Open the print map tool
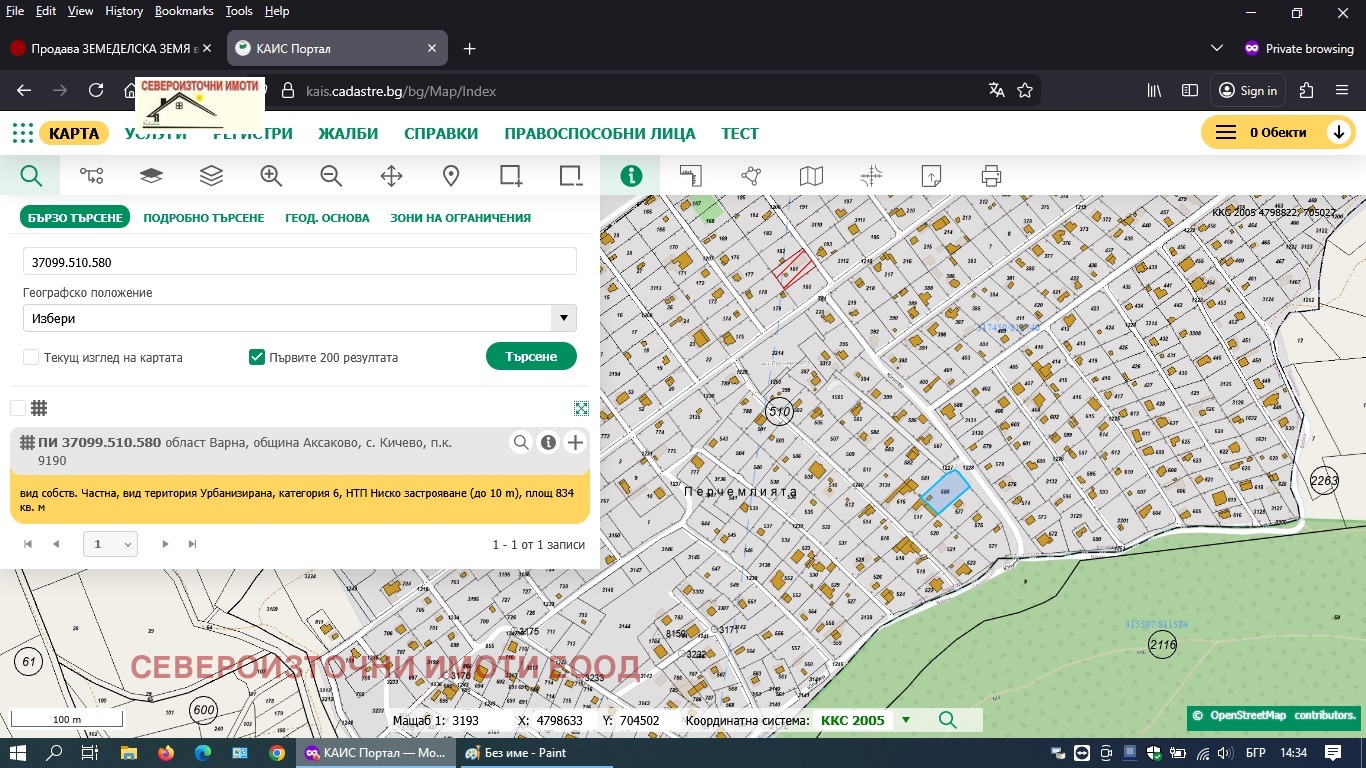The height and width of the screenshot is (768, 1366). 990,175
